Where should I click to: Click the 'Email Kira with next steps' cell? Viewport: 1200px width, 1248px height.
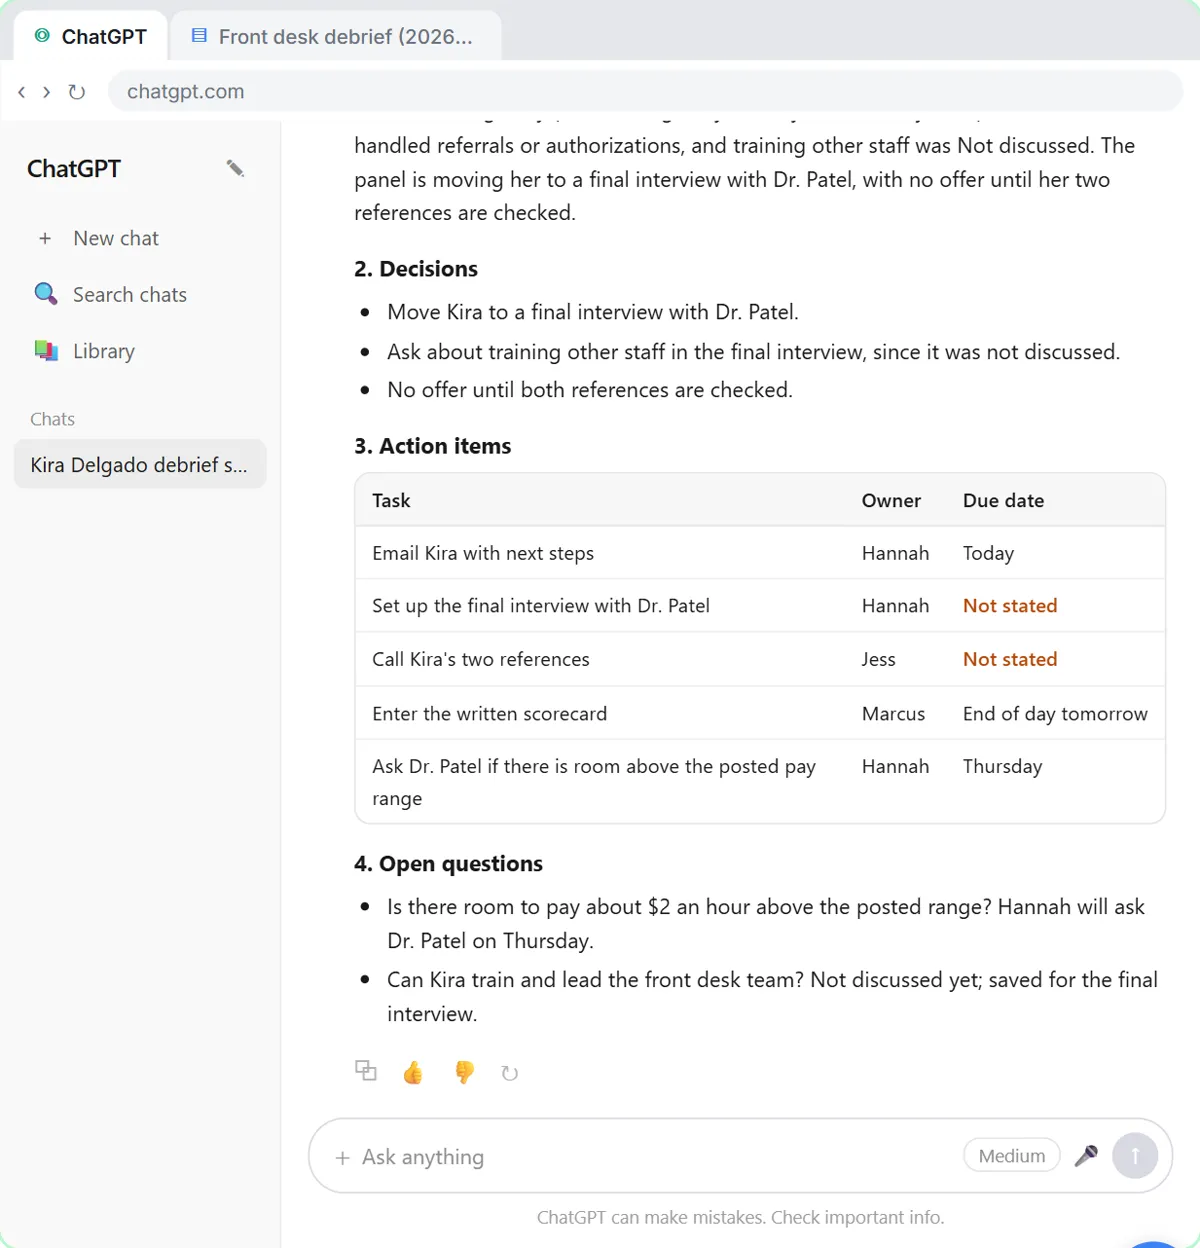click(x=483, y=553)
